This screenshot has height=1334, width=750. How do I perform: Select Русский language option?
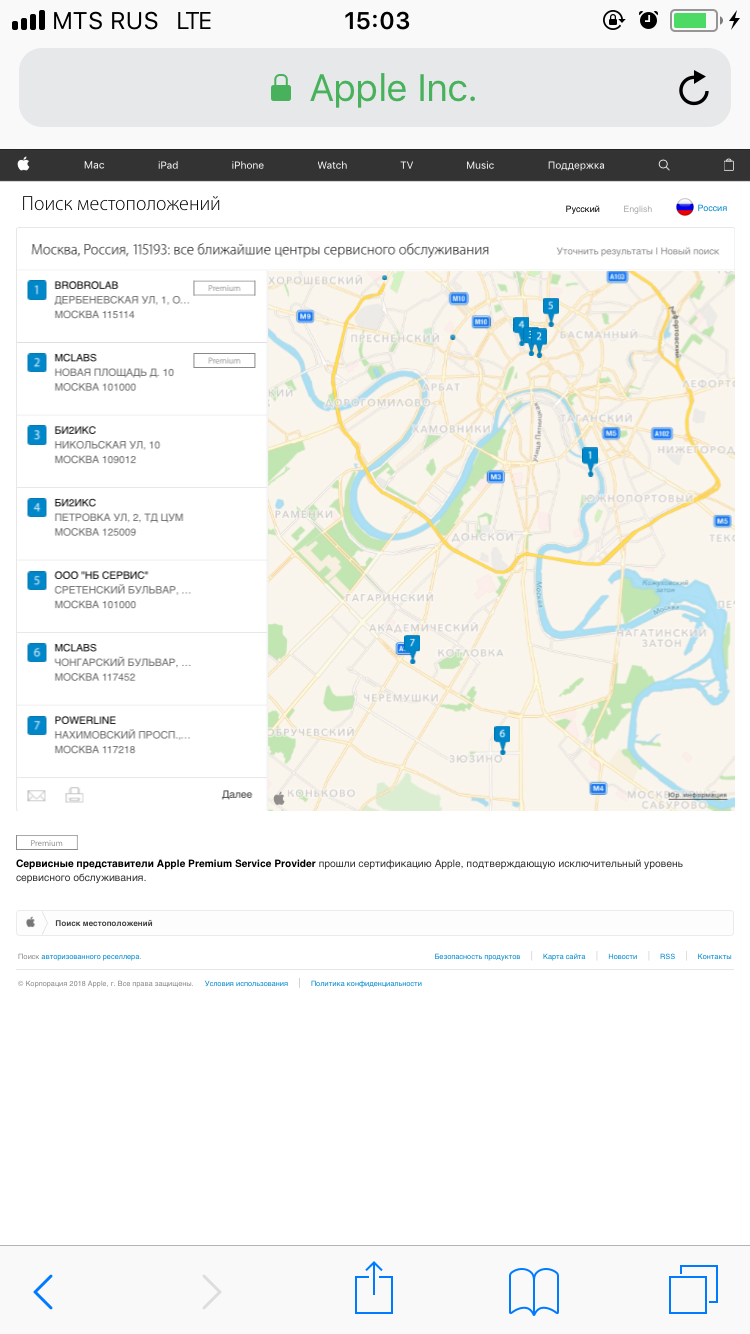[x=582, y=209]
